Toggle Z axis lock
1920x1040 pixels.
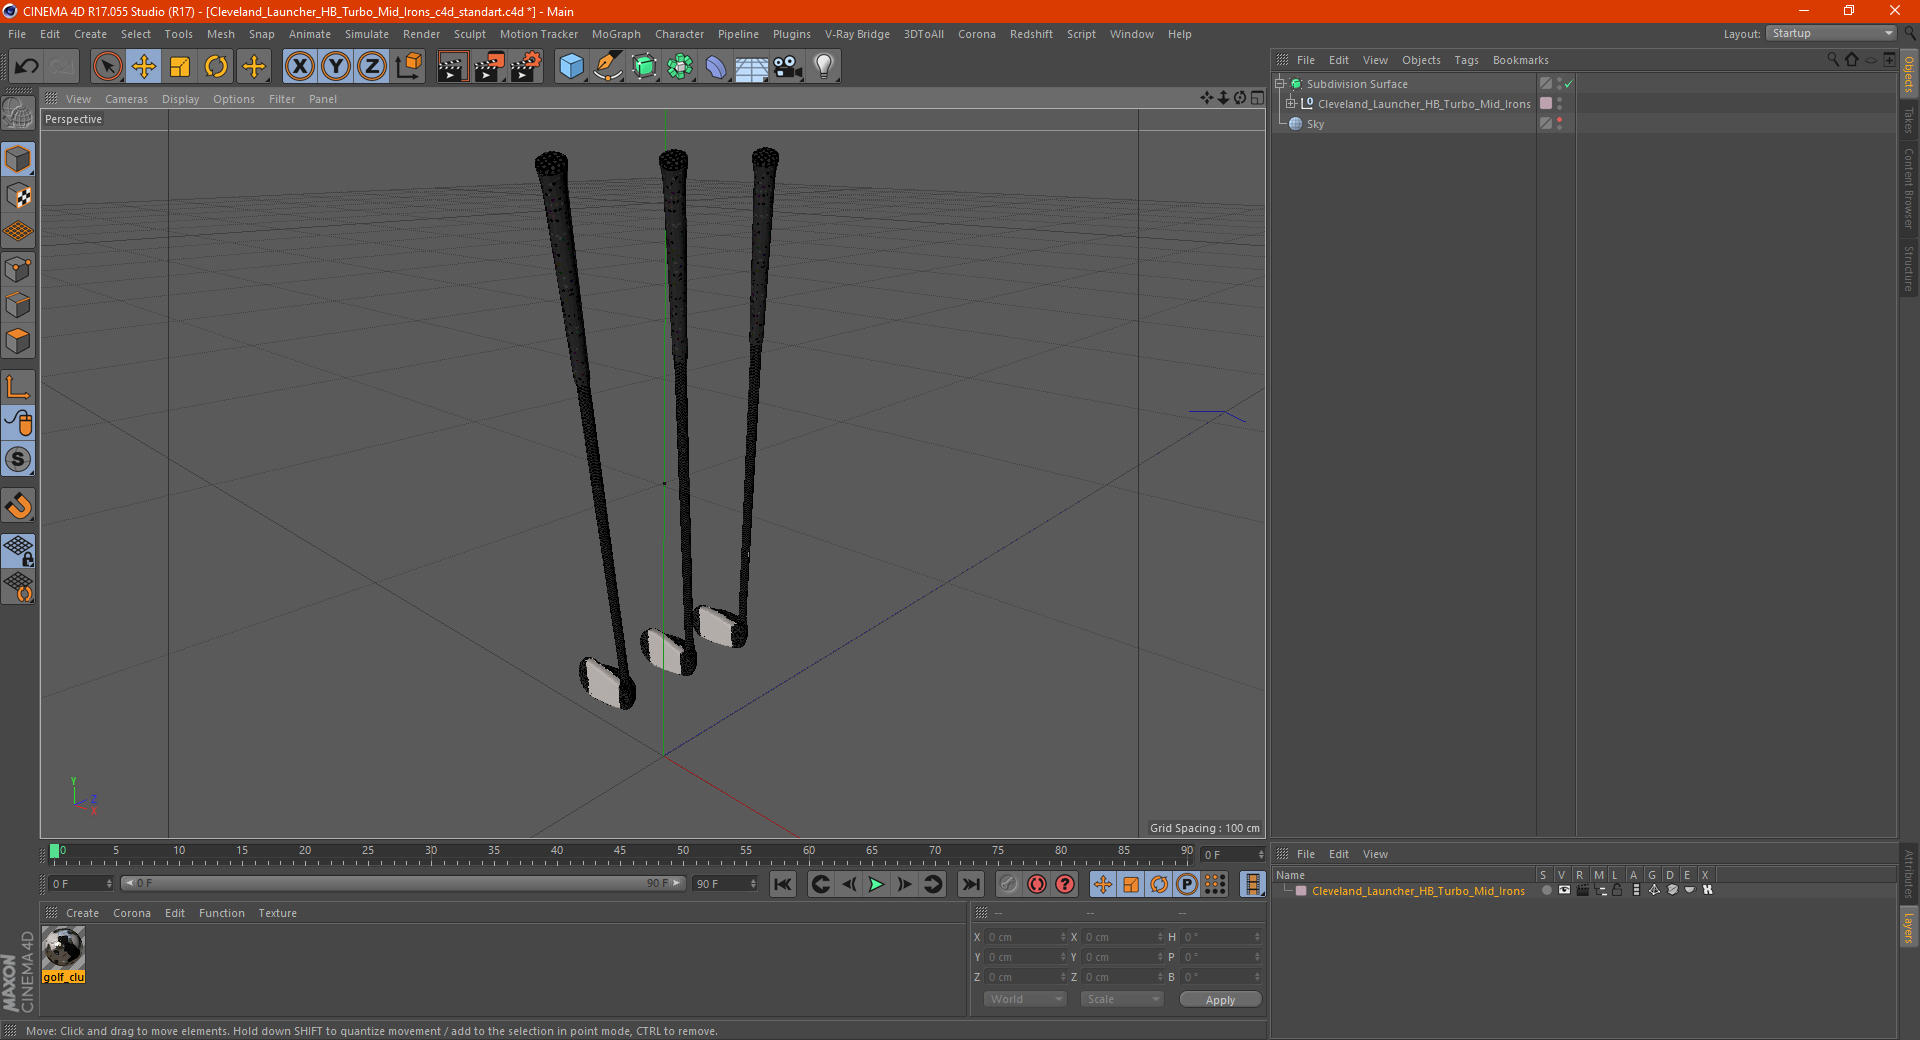pyautogui.click(x=372, y=67)
